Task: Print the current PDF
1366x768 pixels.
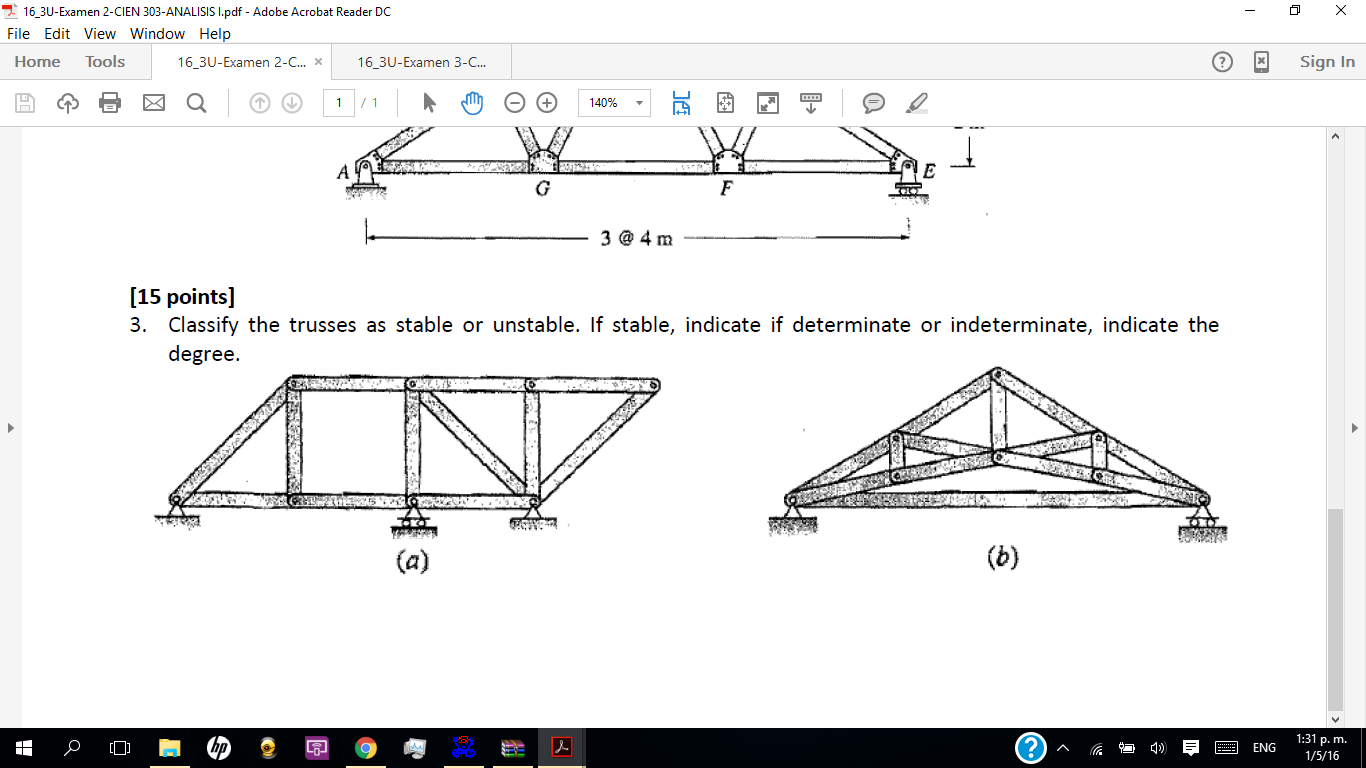Action: click(110, 102)
